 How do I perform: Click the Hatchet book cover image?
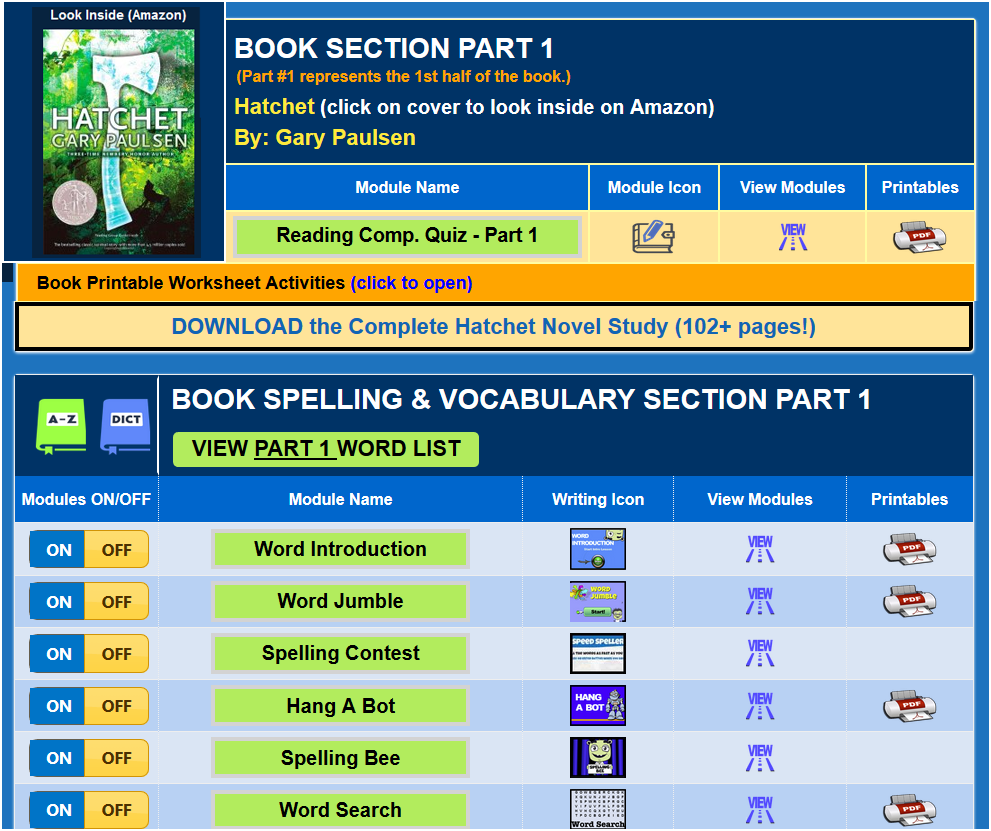118,142
